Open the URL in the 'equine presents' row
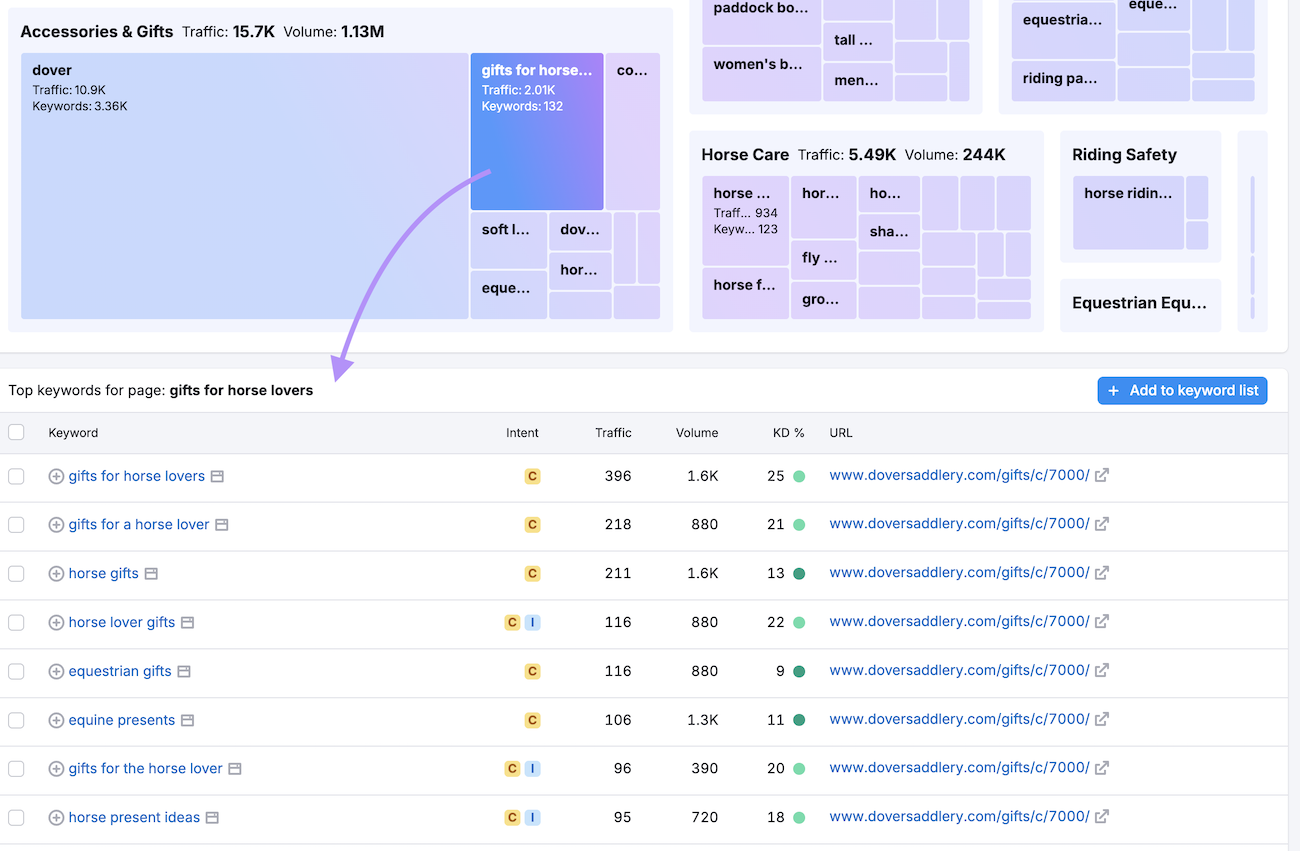Viewport: 1300px width, 851px height. 959,719
